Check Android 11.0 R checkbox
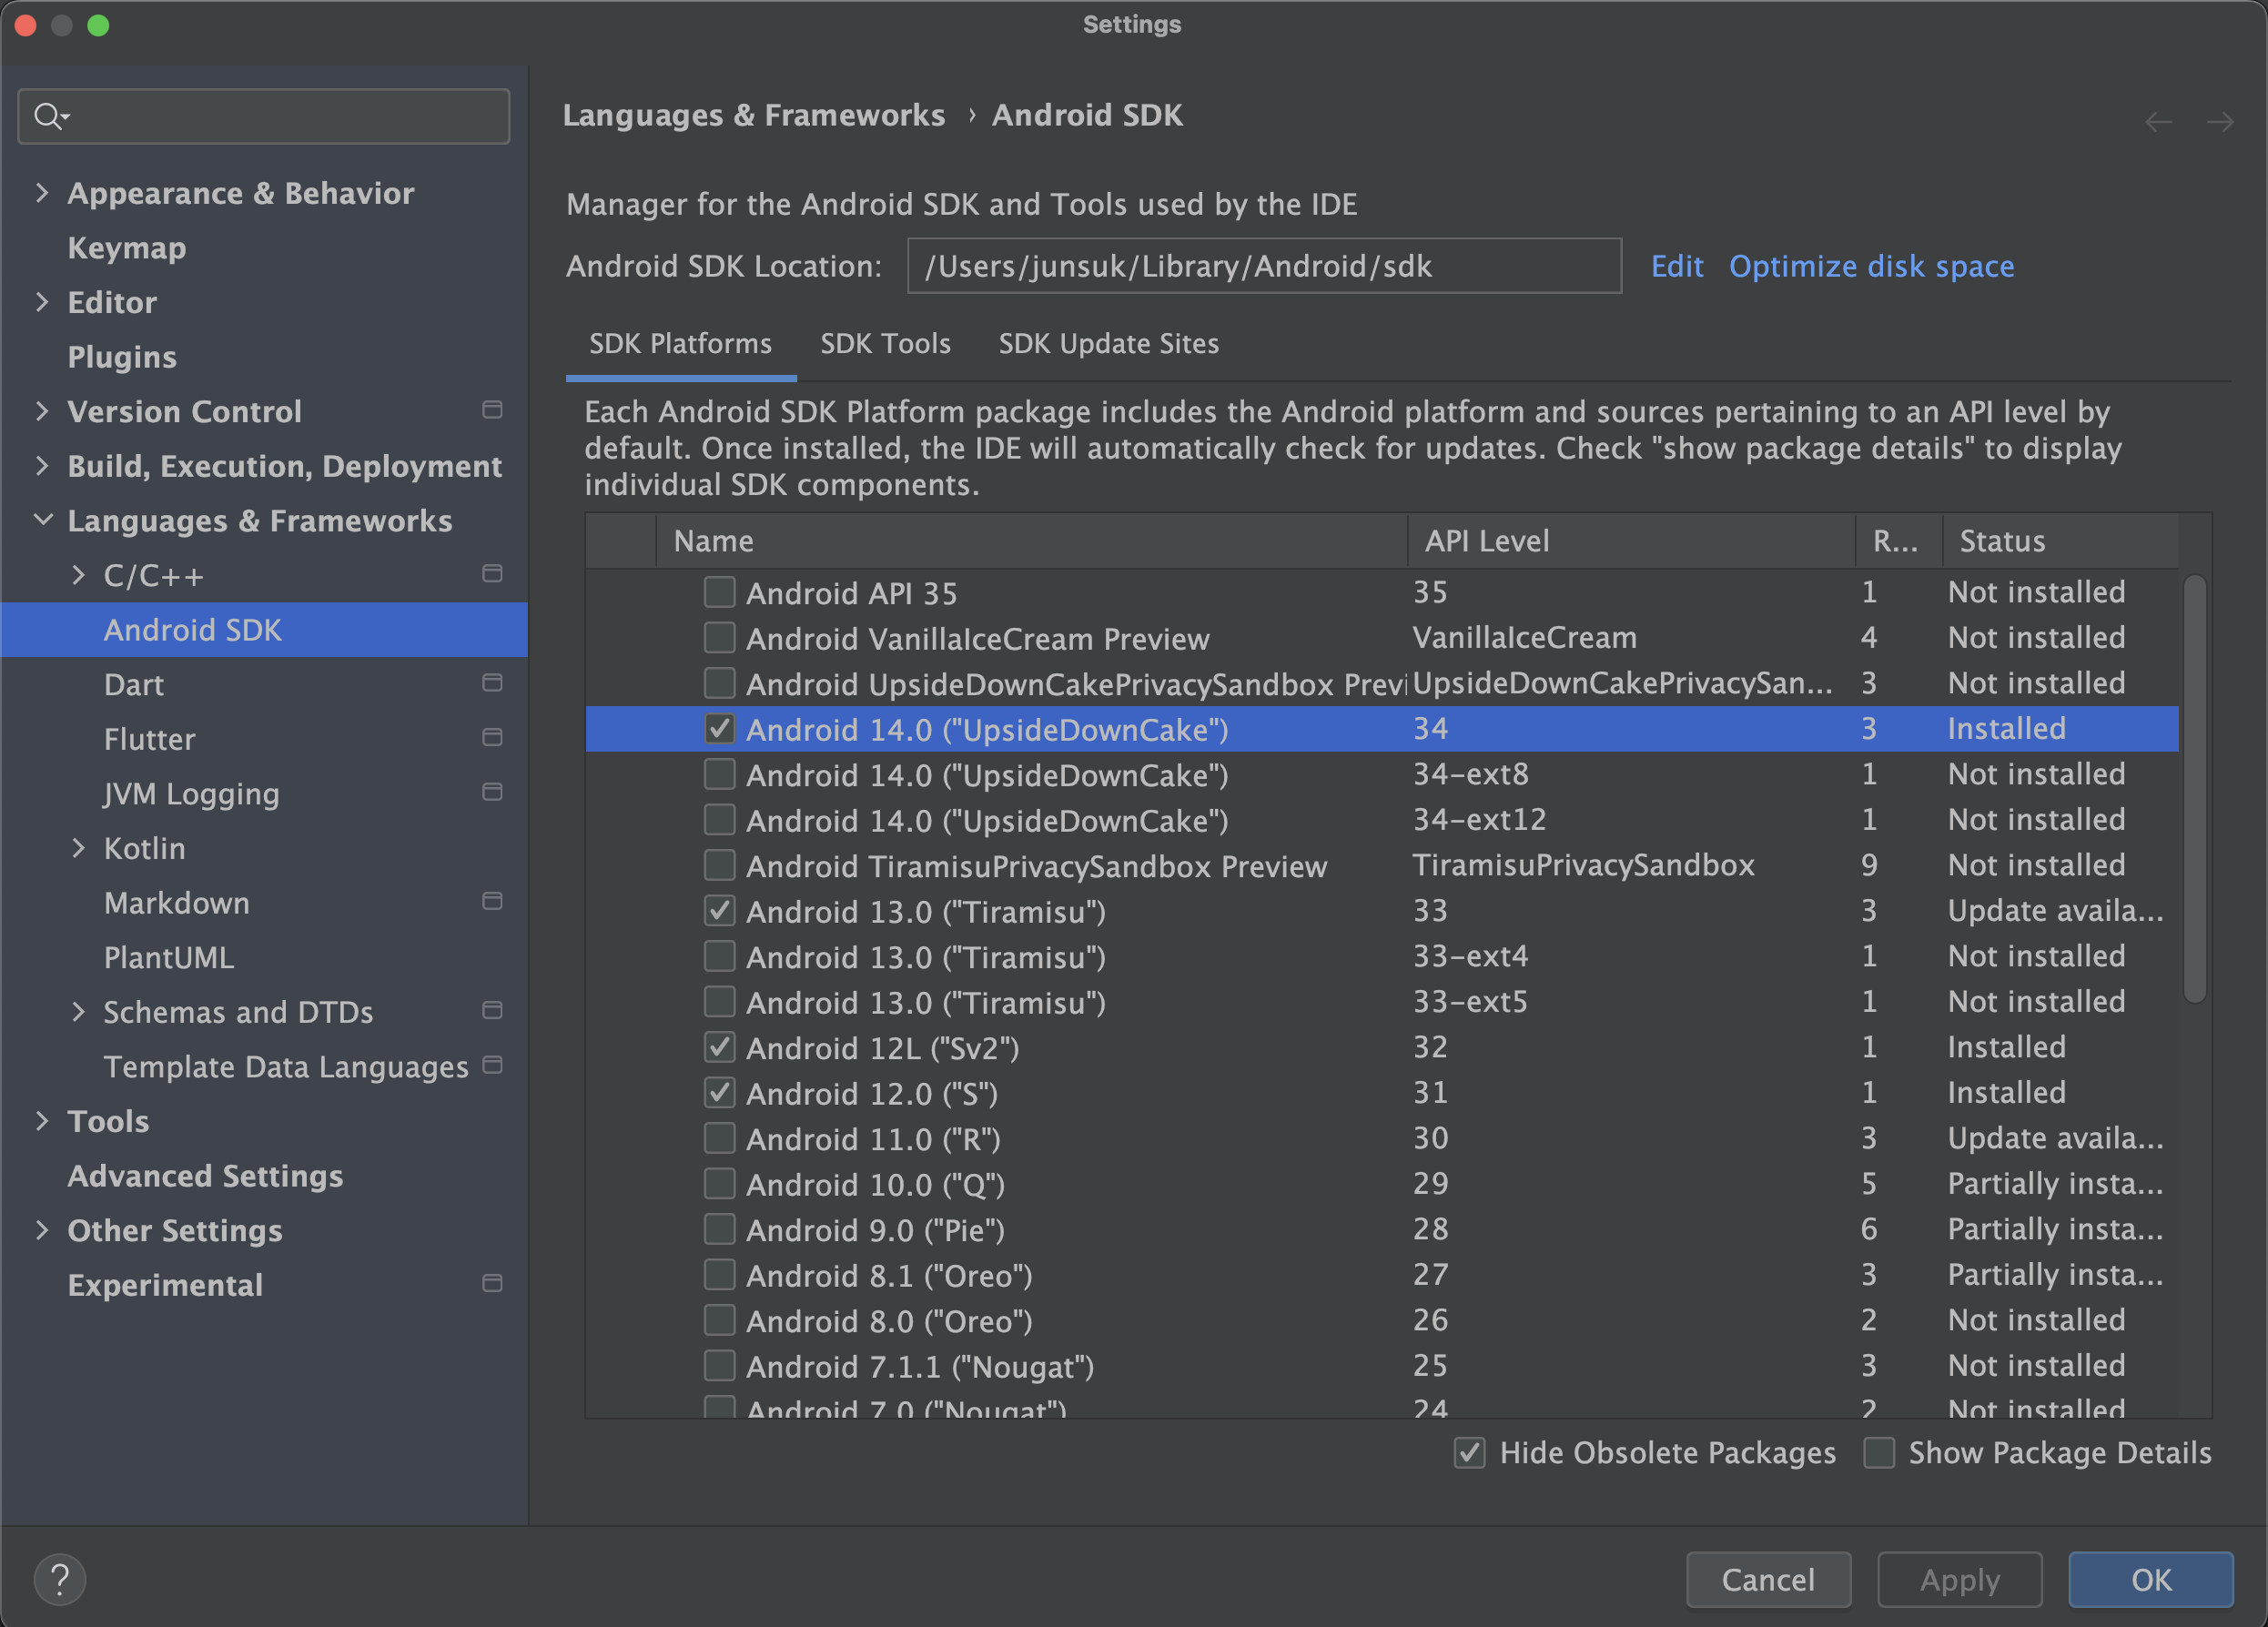The height and width of the screenshot is (1627, 2268). 719,1138
